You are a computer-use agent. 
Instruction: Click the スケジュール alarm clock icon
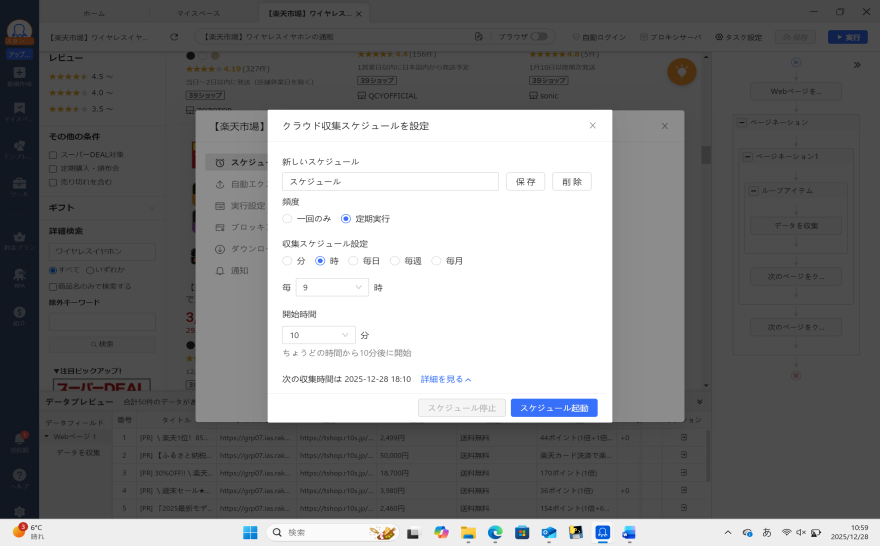click(x=220, y=162)
